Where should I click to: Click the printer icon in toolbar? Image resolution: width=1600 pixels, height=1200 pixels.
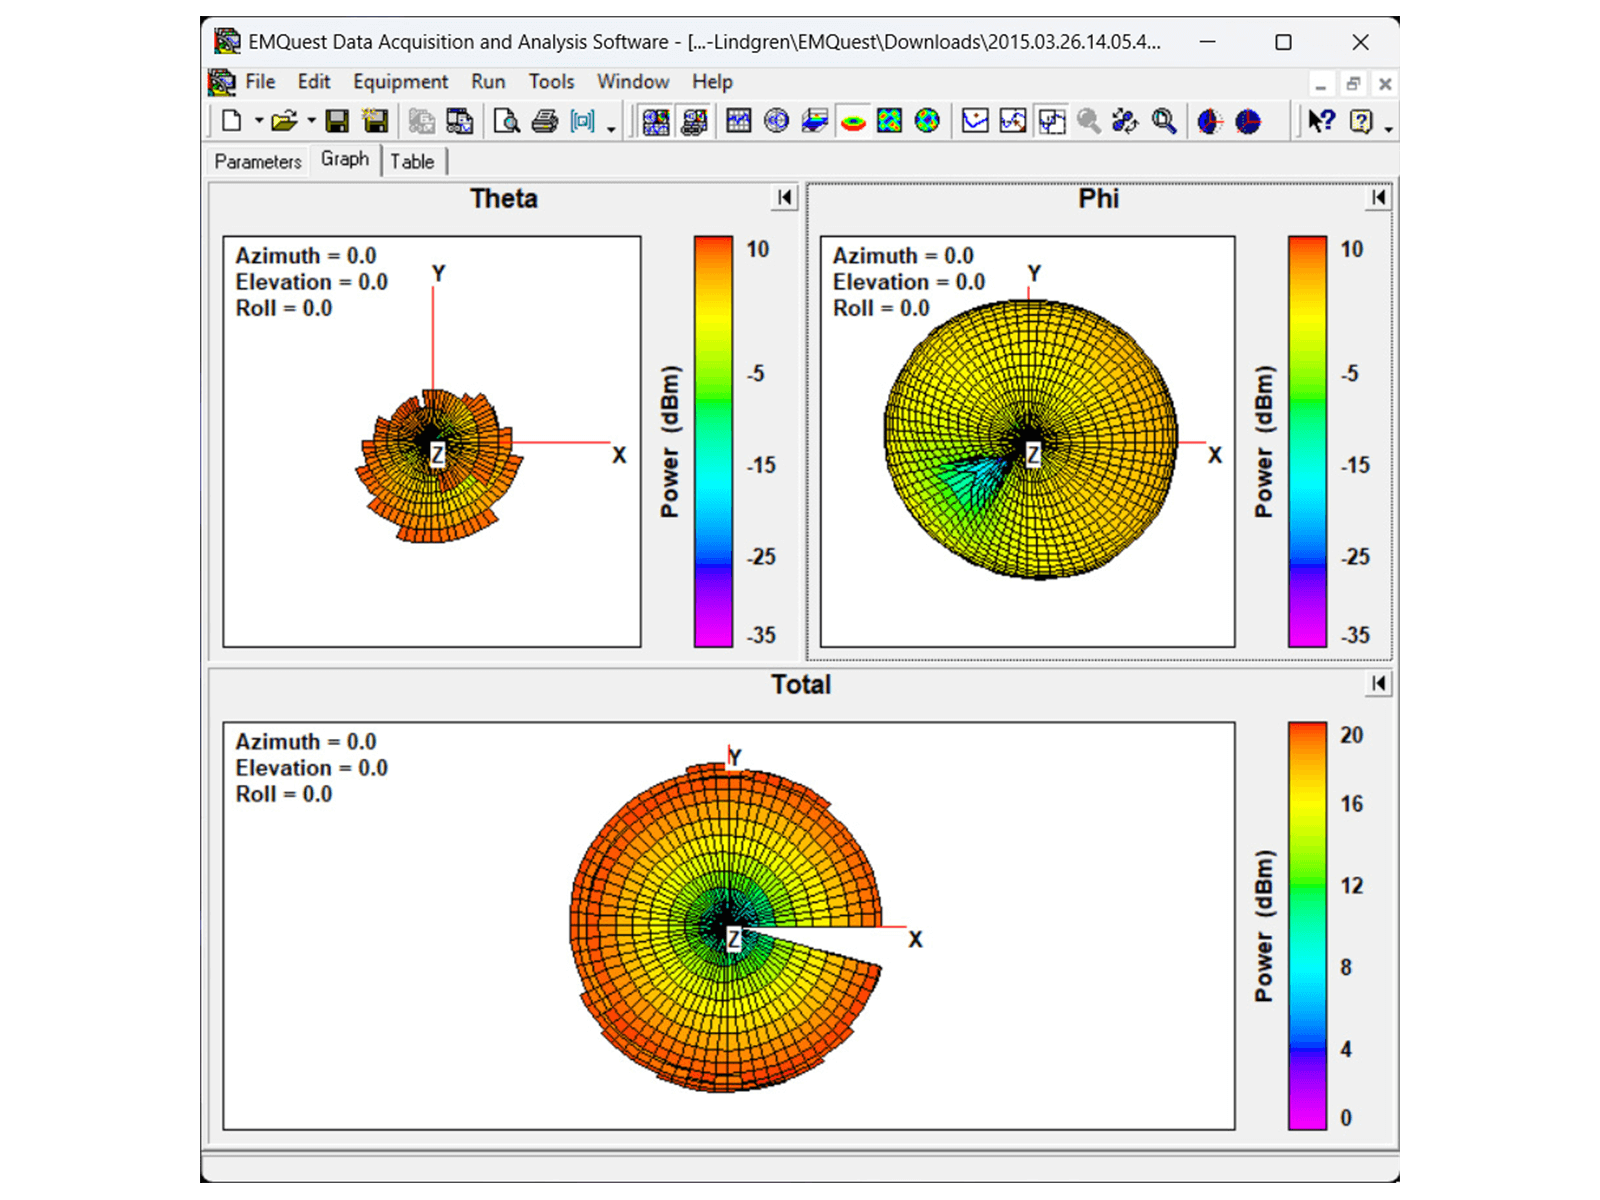tap(544, 122)
